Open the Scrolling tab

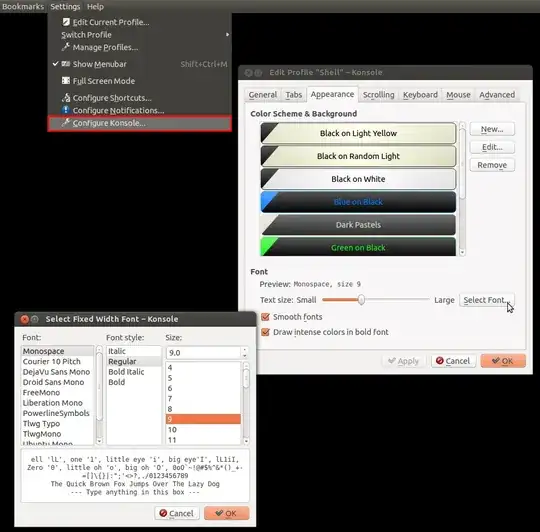[x=378, y=95]
